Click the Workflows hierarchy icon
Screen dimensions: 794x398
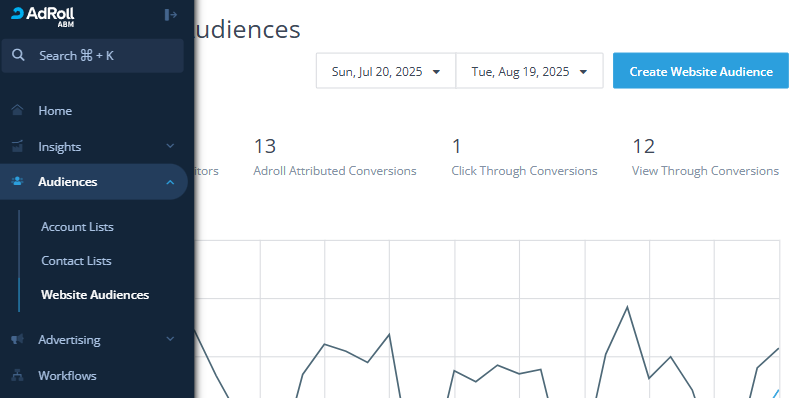pyautogui.click(x=17, y=375)
